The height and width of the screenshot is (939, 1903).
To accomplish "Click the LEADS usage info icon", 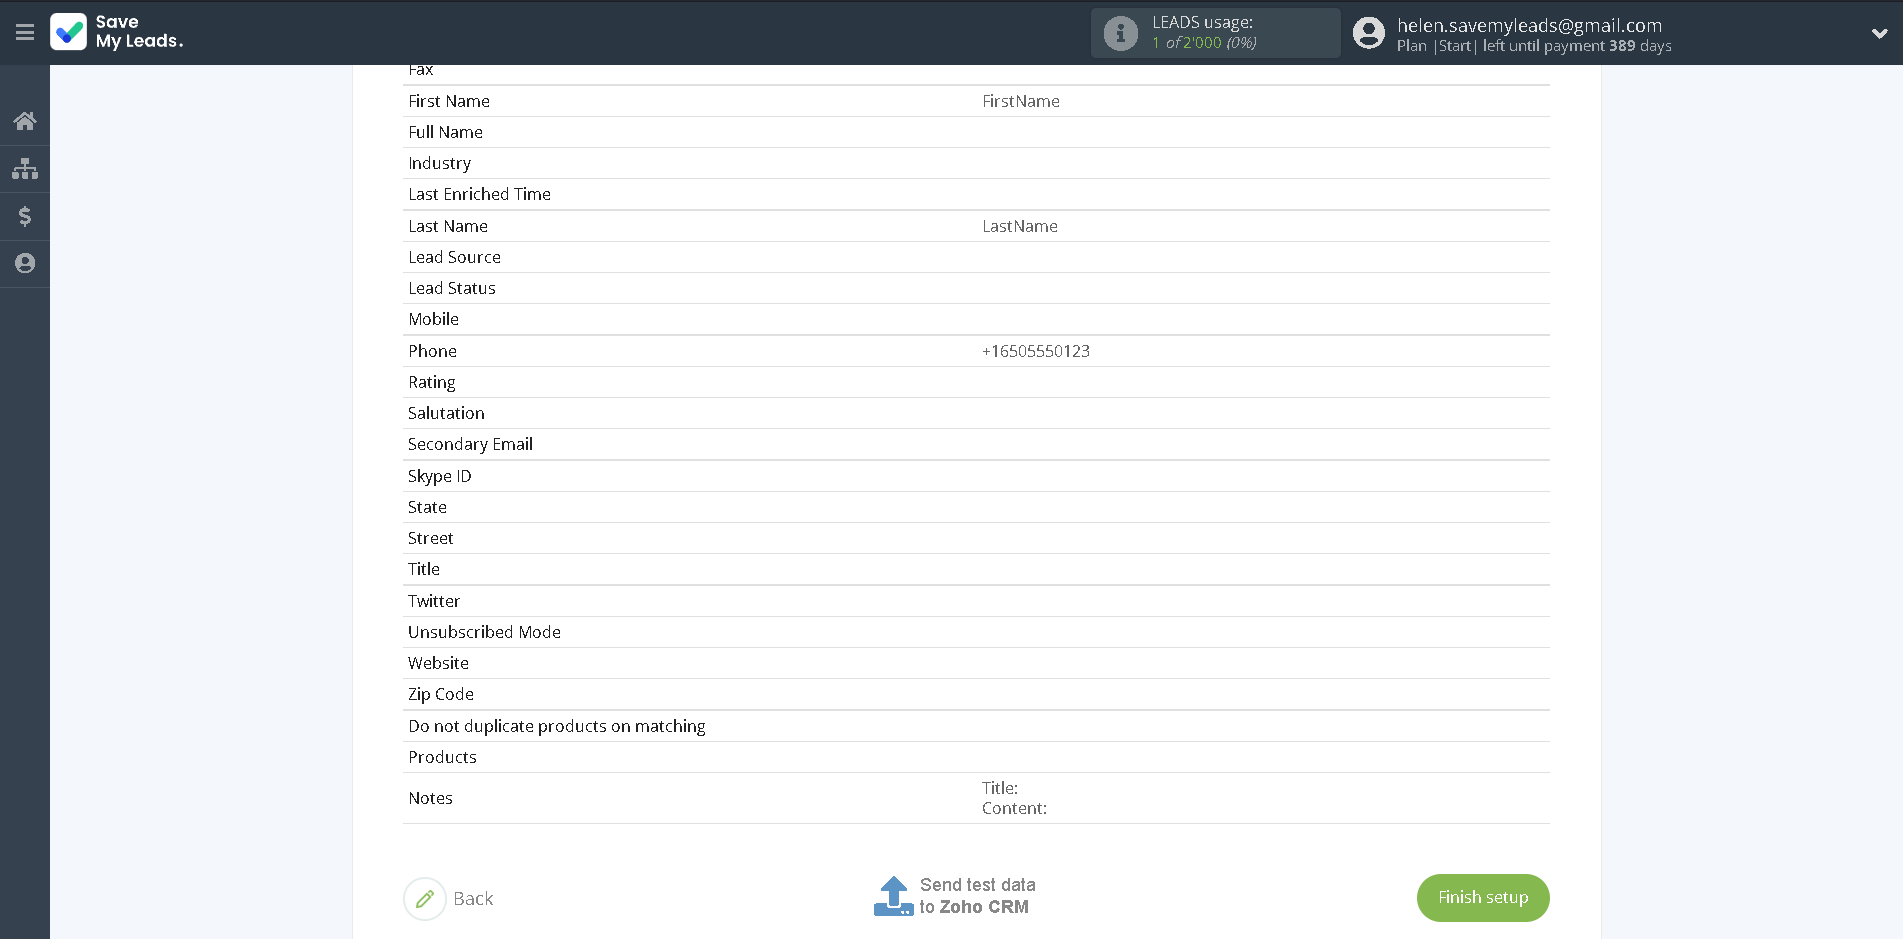I will pyautogui.click(x=1121, y=33).
